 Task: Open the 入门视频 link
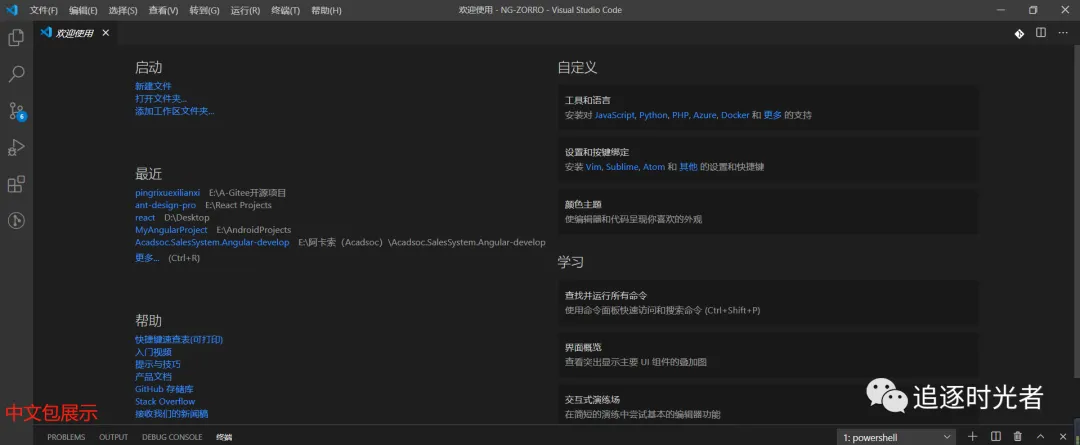click(153, 352)
